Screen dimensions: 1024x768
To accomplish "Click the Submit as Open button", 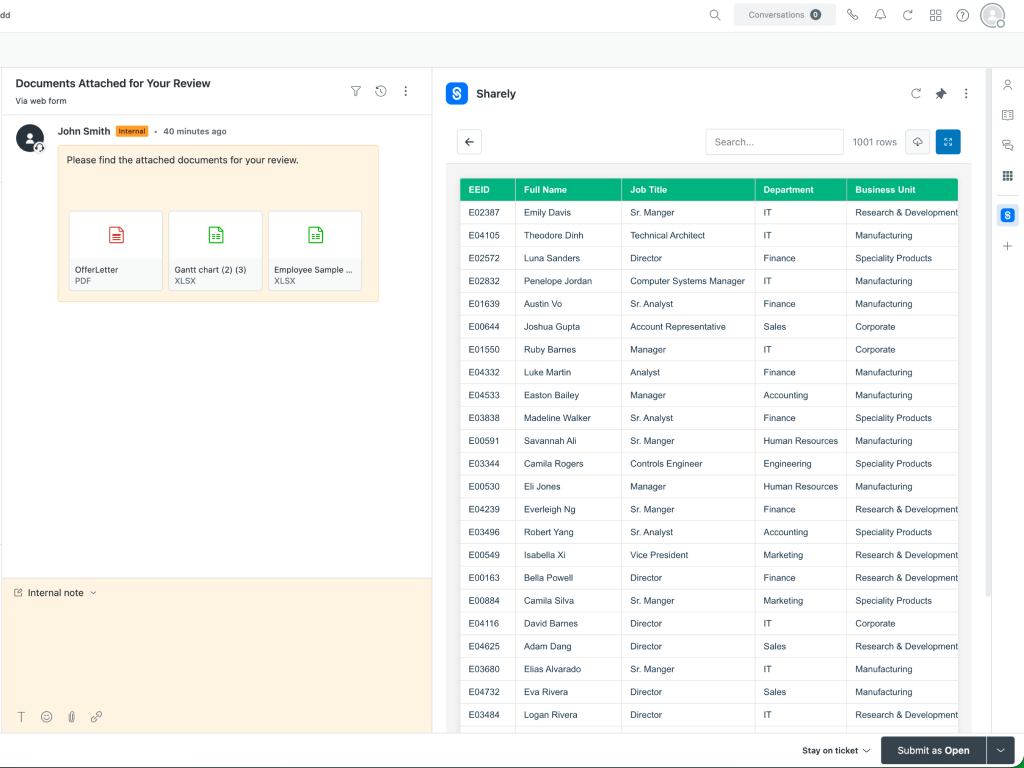I will tap(932, 751).
